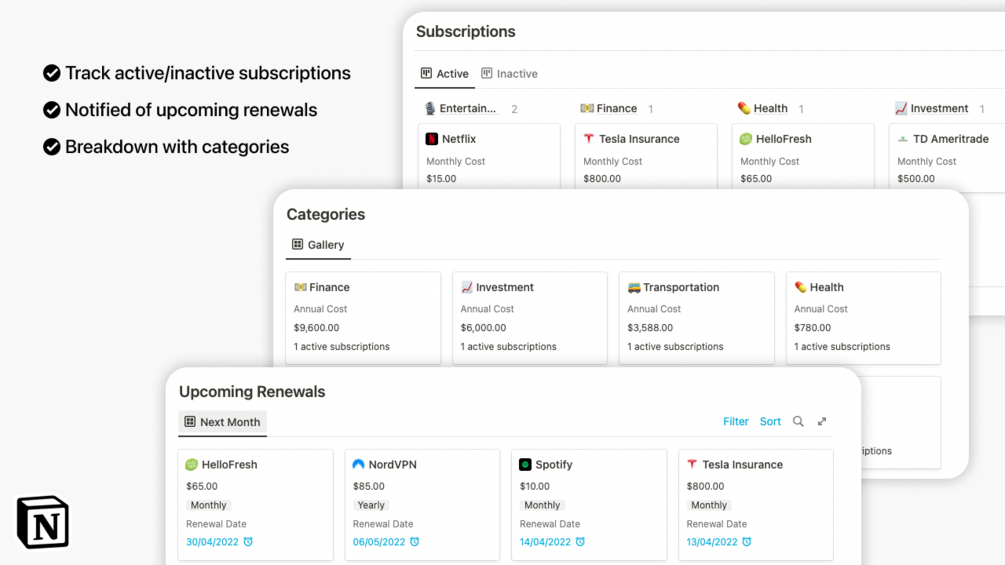This screenshot has height=565, width=1005.
Task: Switch to the Inactive subscriptions tab
Action: click(510, 74)
